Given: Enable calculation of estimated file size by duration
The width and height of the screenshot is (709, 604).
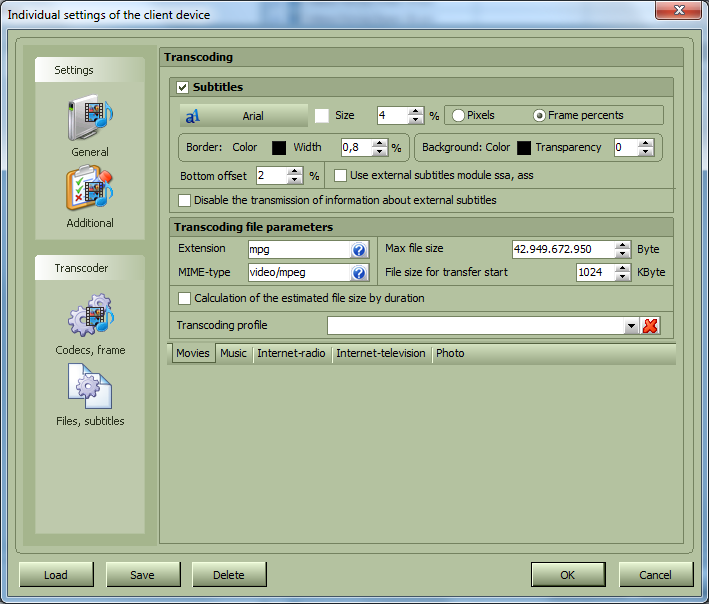Looking at the screenshot, I should click(184, 298).
